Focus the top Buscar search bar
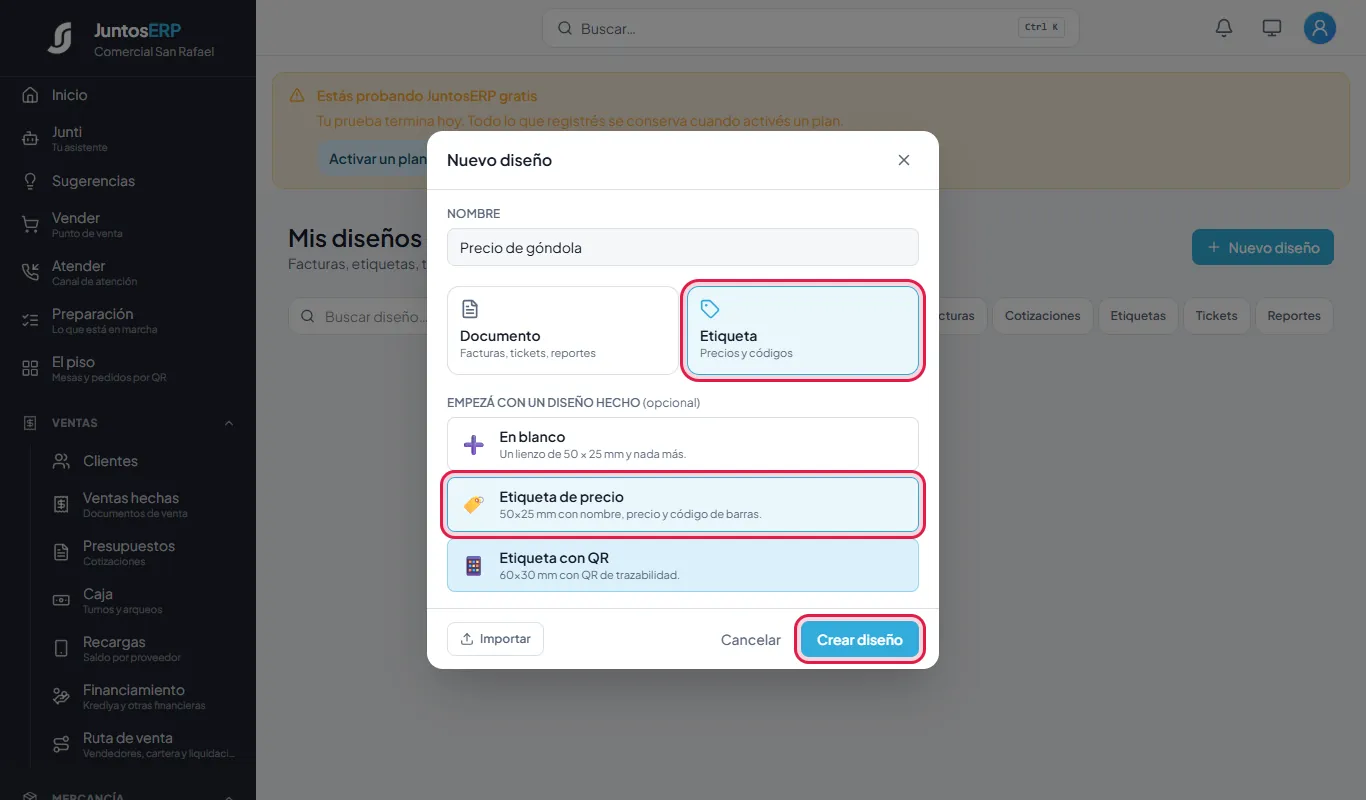 pos(811,28)
